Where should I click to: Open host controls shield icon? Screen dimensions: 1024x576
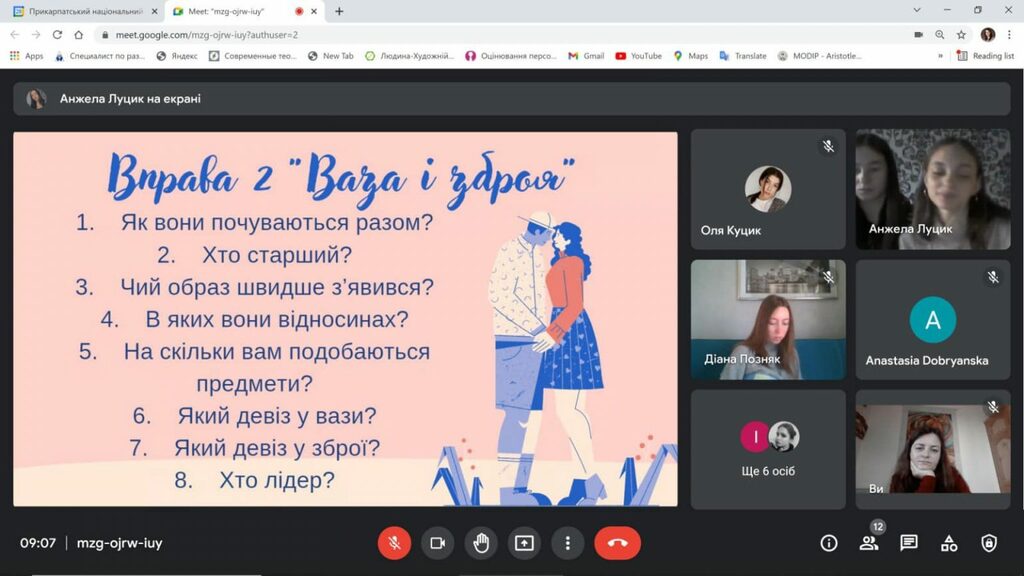989,543
